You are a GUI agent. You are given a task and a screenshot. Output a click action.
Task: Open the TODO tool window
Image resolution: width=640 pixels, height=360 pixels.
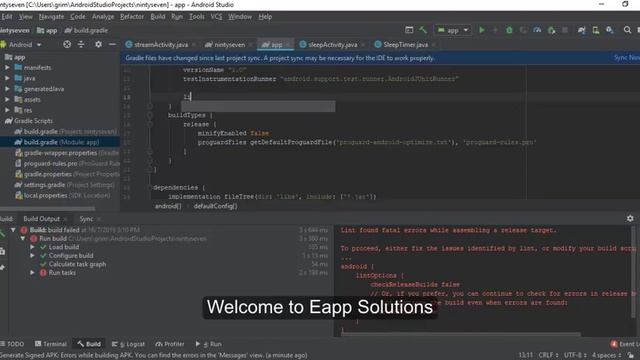tap(12, 344)
